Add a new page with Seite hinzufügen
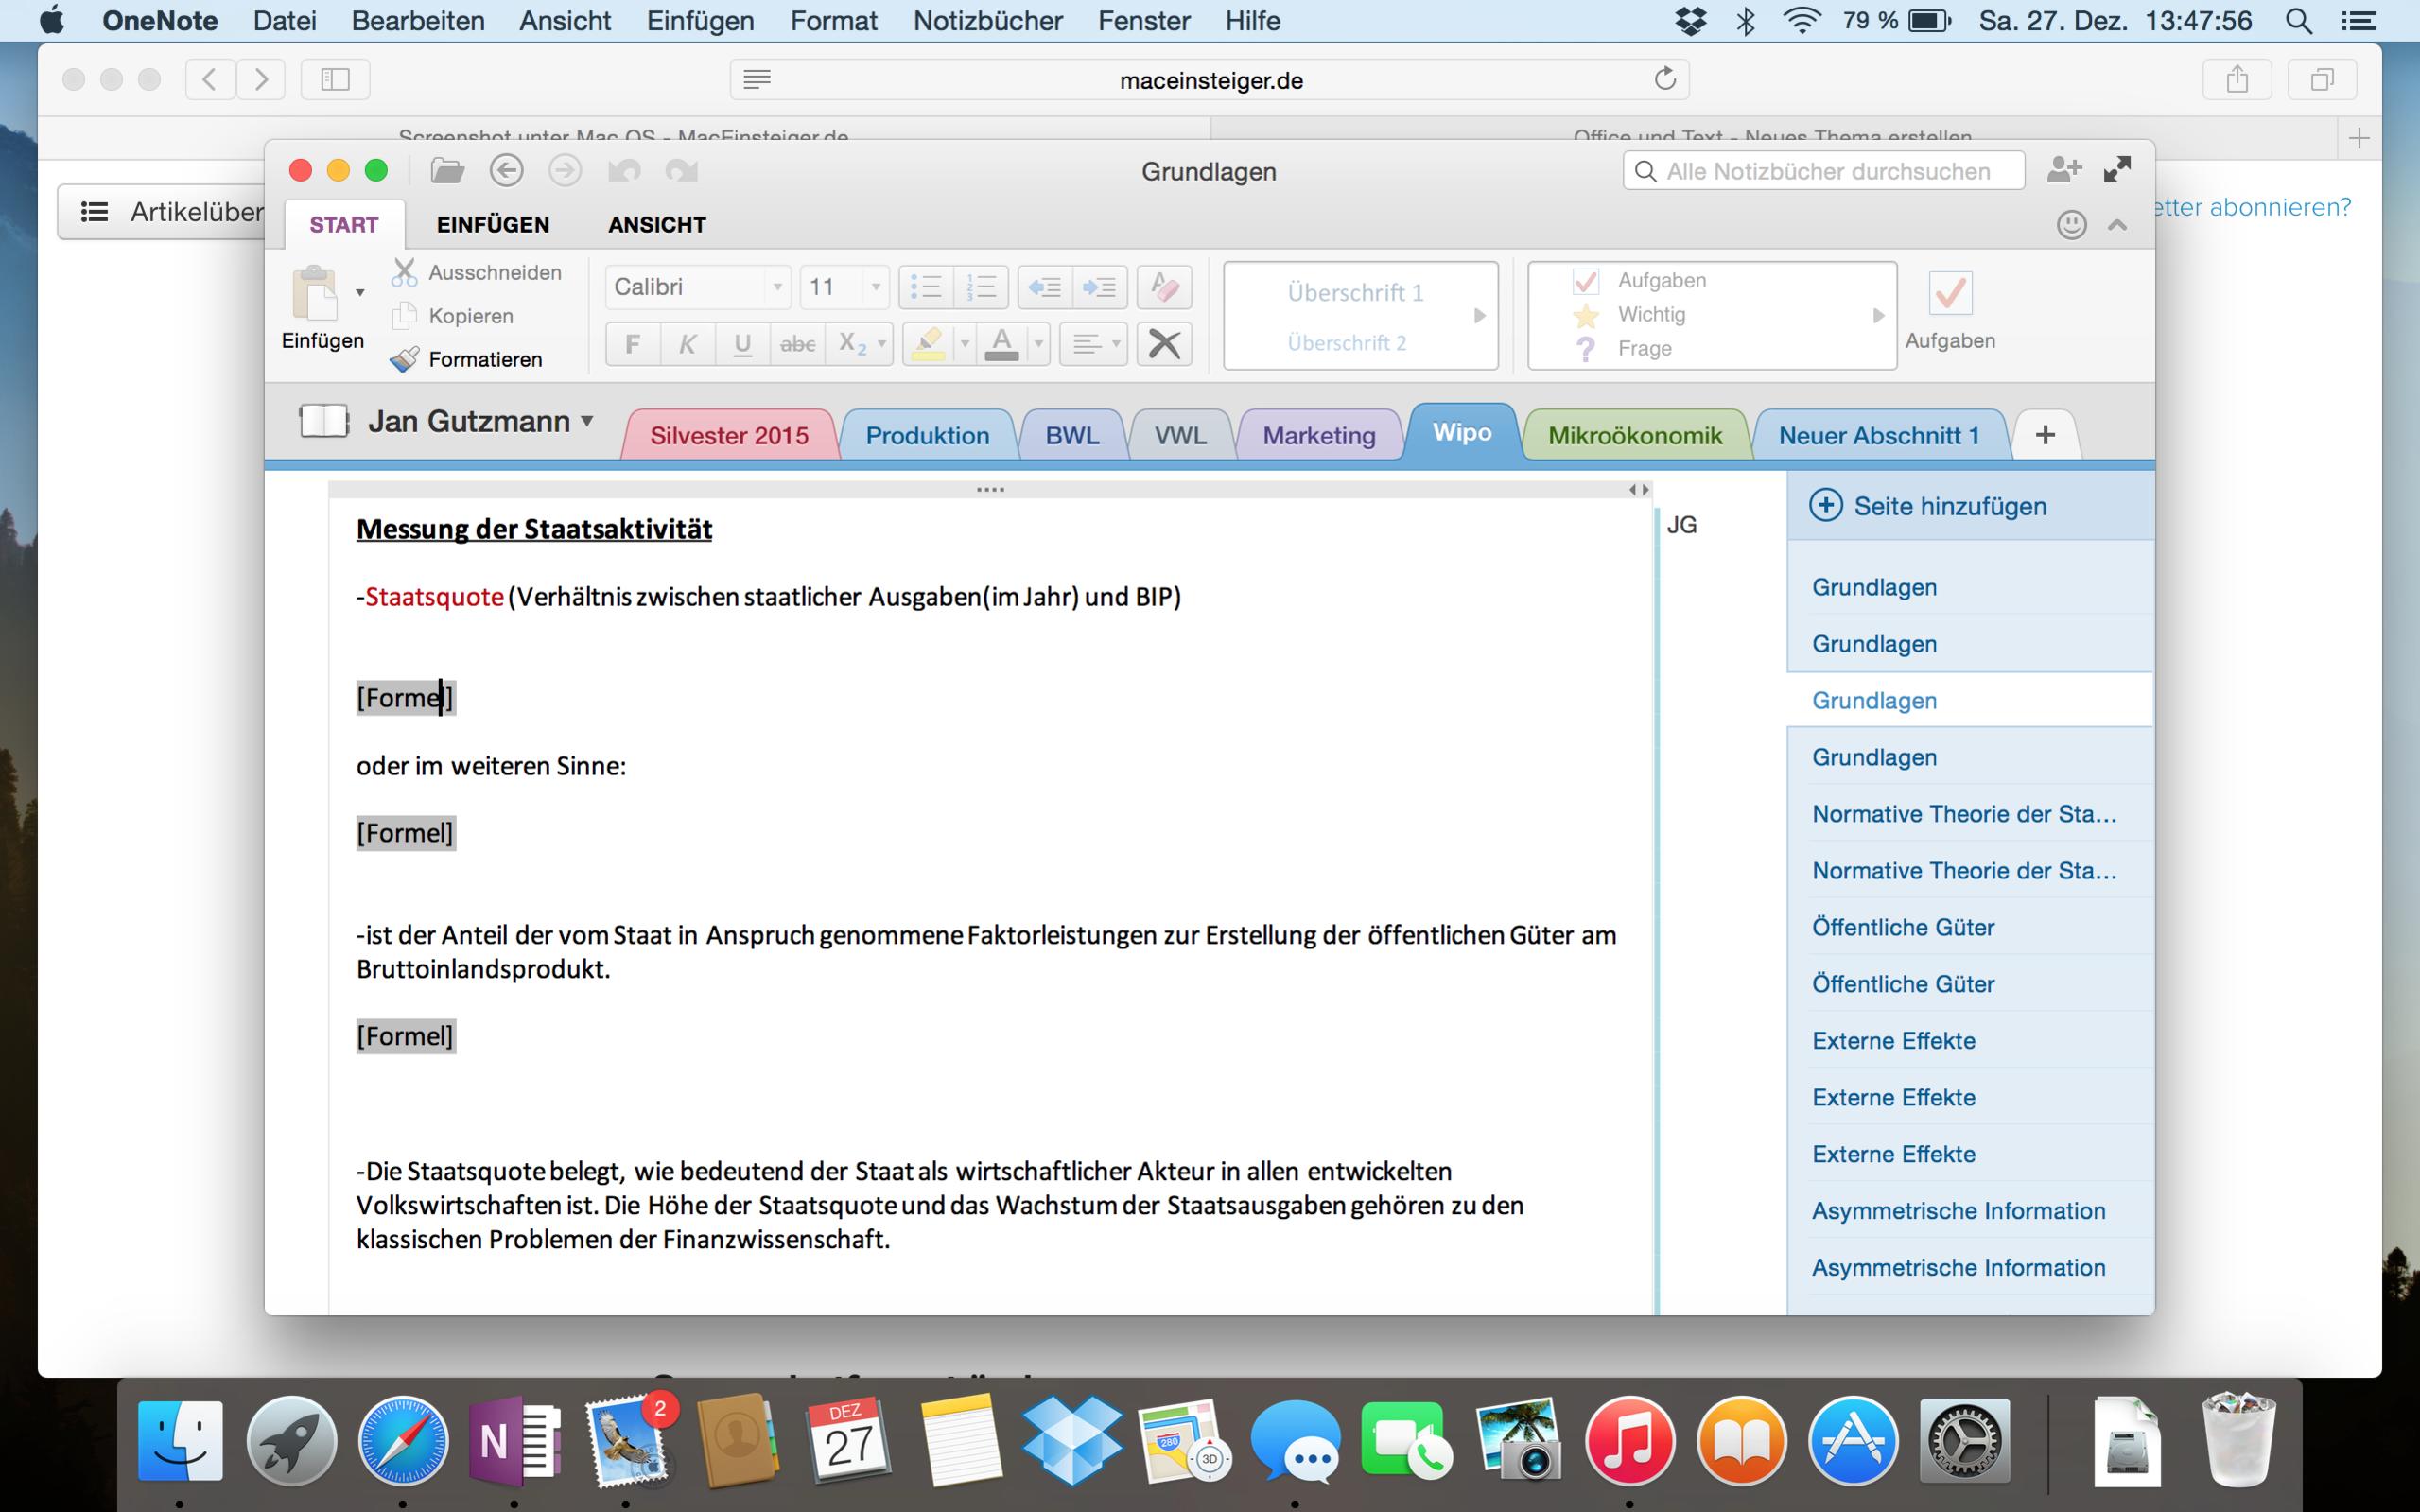The image size is (2420, 1512). tap(1928, 506)
